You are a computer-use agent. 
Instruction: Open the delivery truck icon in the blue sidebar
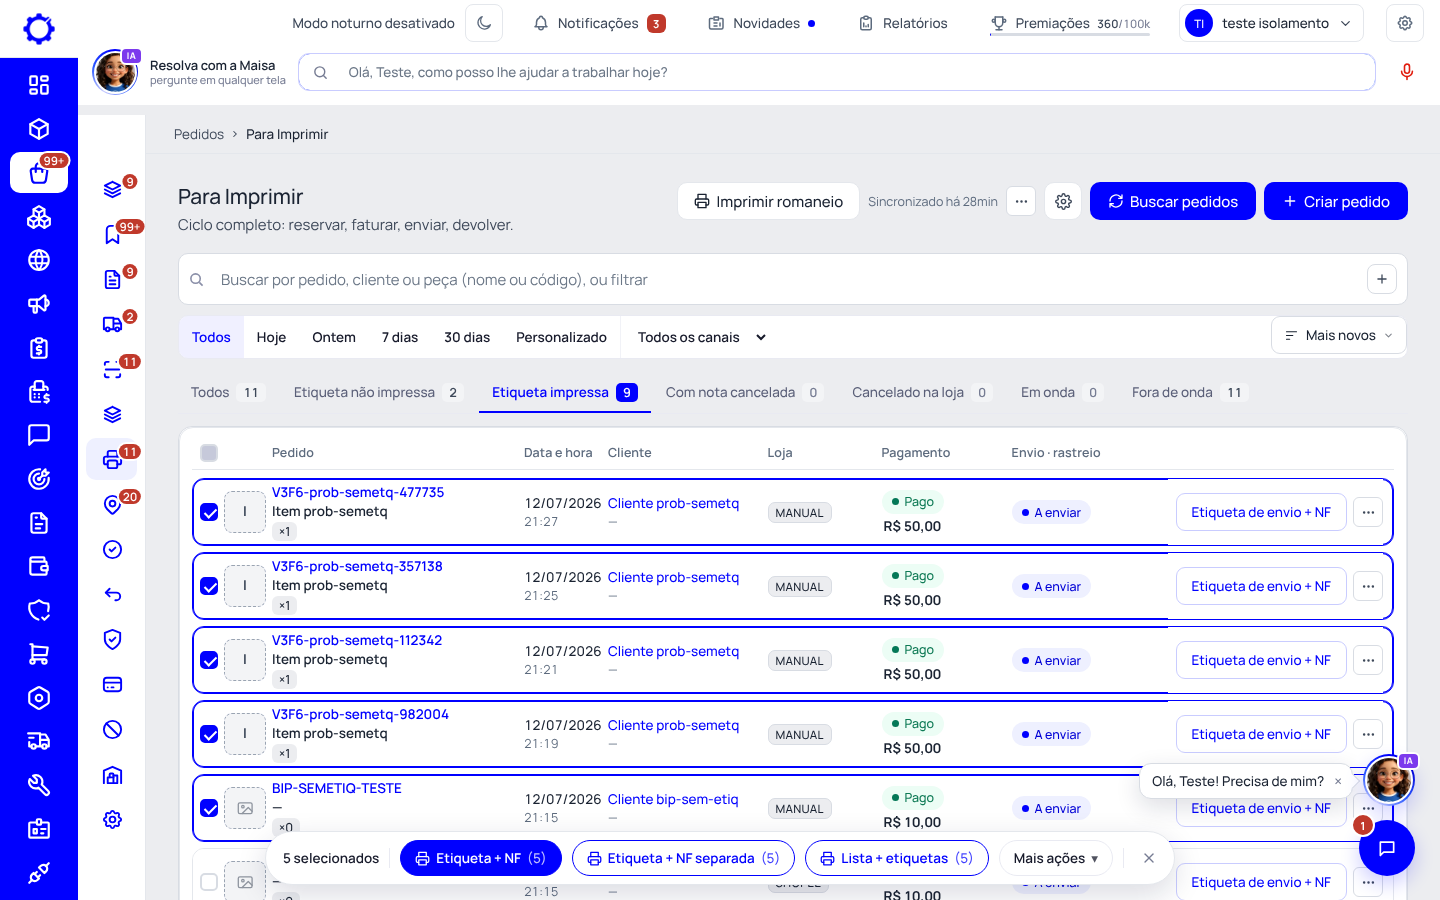(x=39, y=741)
